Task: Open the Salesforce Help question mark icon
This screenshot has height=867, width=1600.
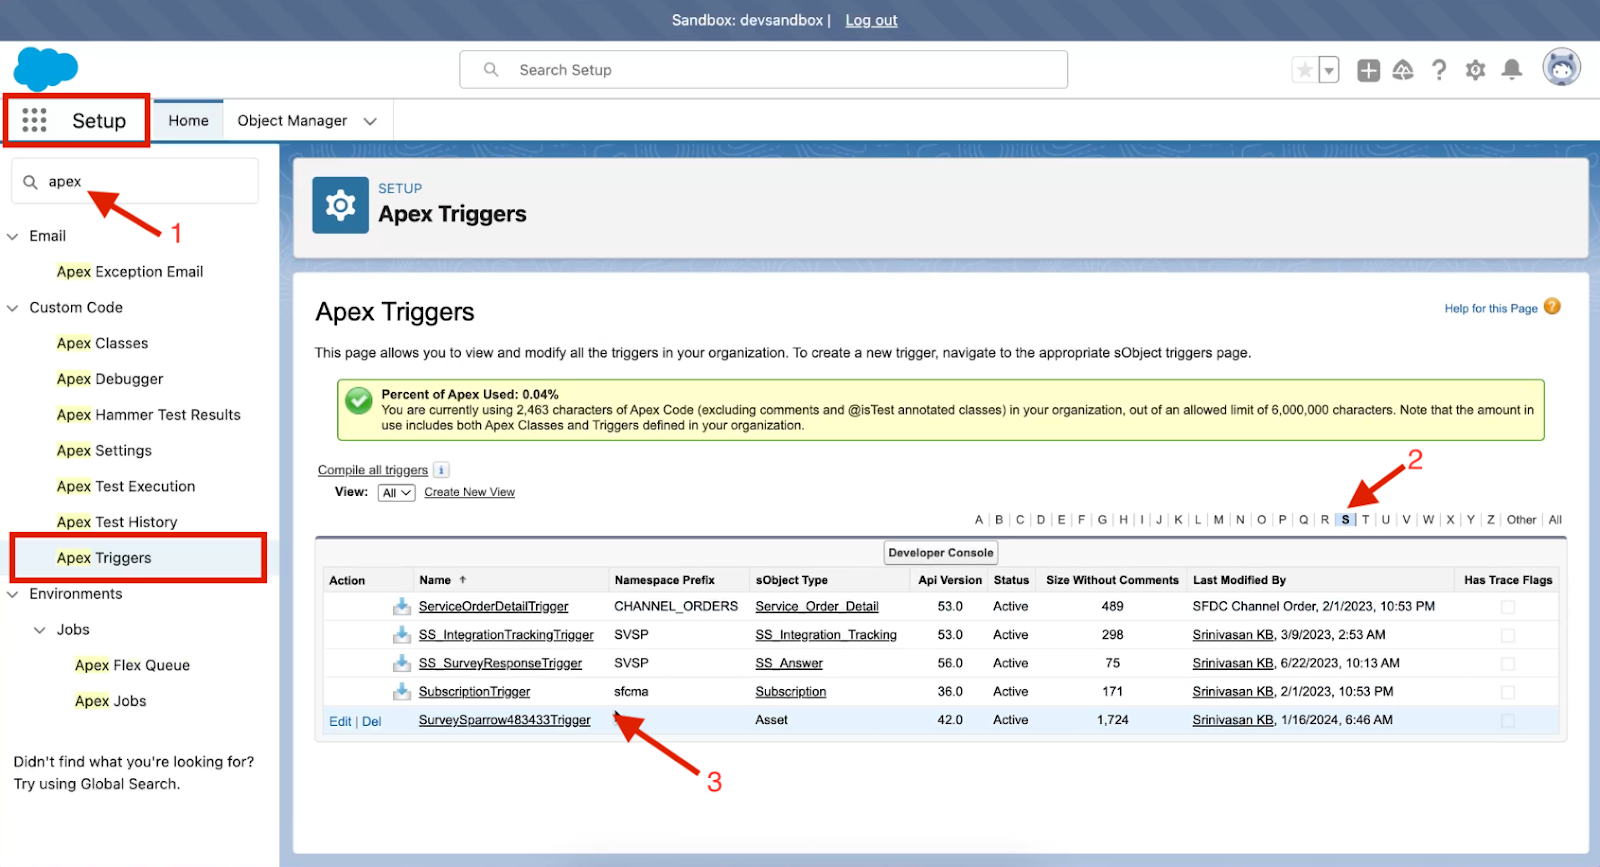Action: 1439,70
